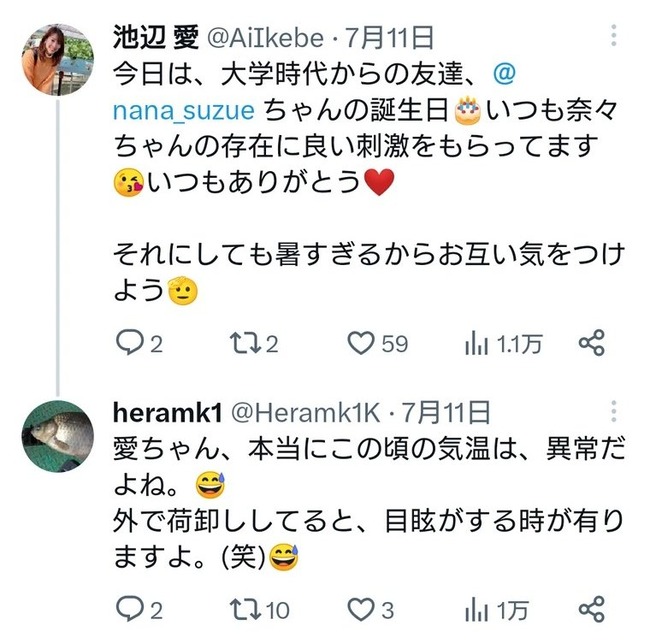
Task: Open heramk1's fish avatar
Action: click(x=58, y=436)
